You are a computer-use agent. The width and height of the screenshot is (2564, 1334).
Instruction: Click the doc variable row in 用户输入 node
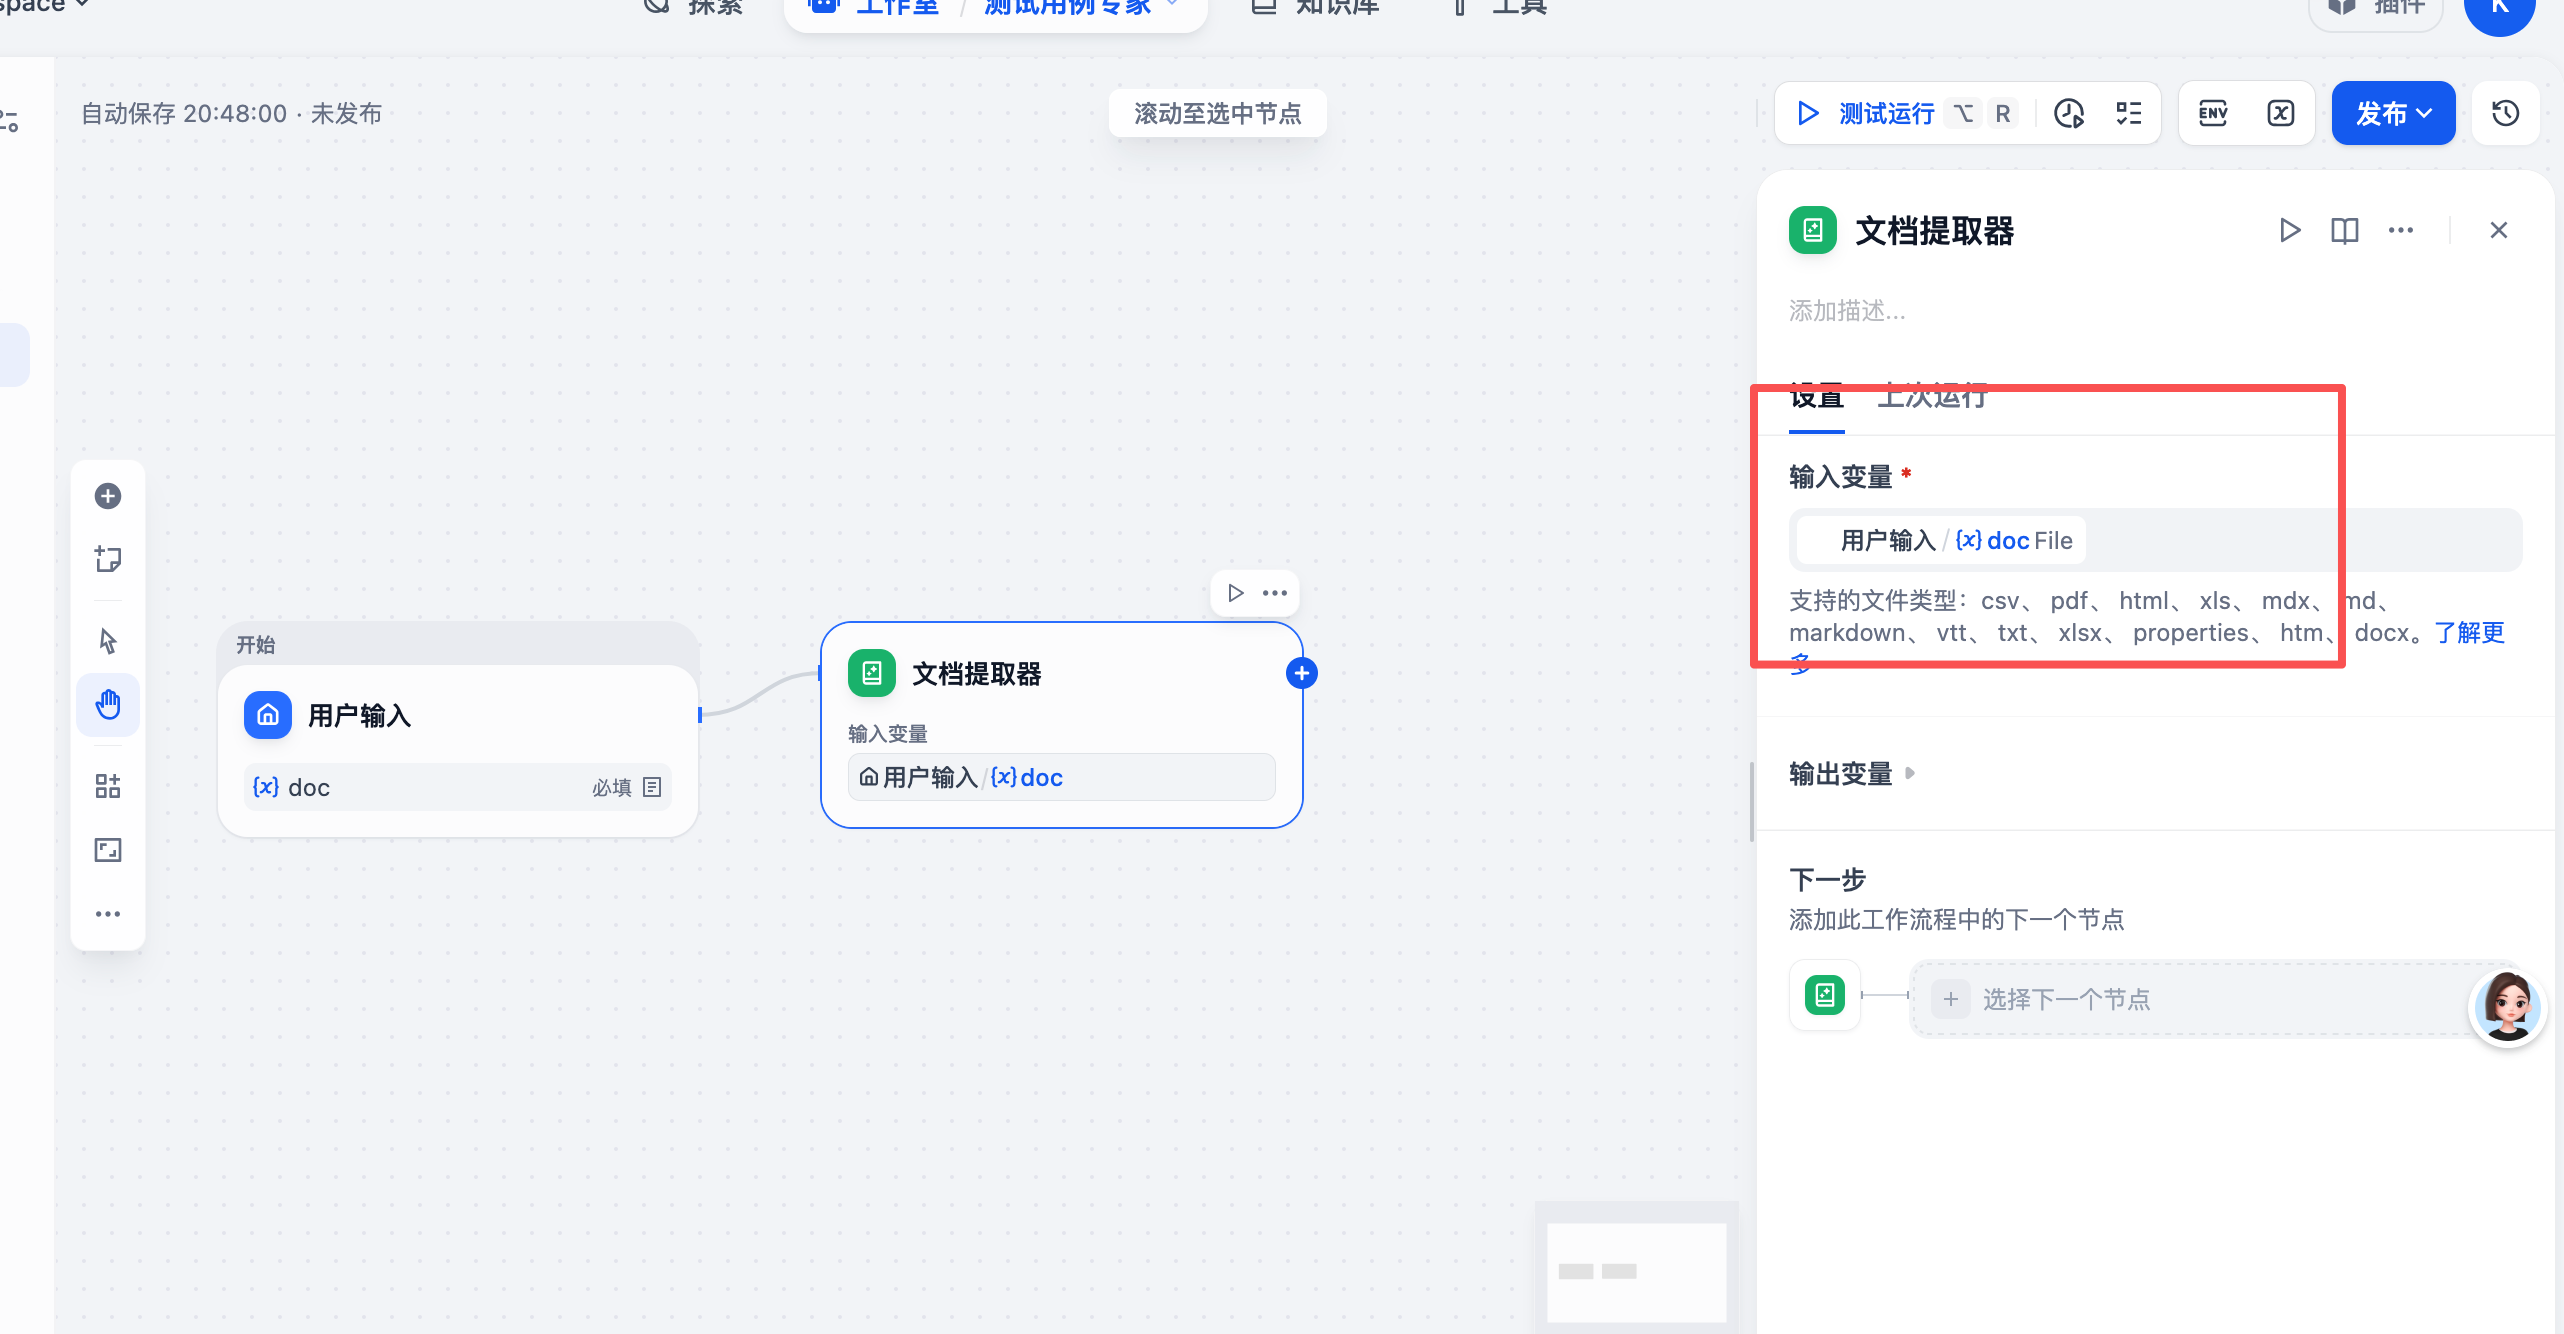tap(458, 788)
